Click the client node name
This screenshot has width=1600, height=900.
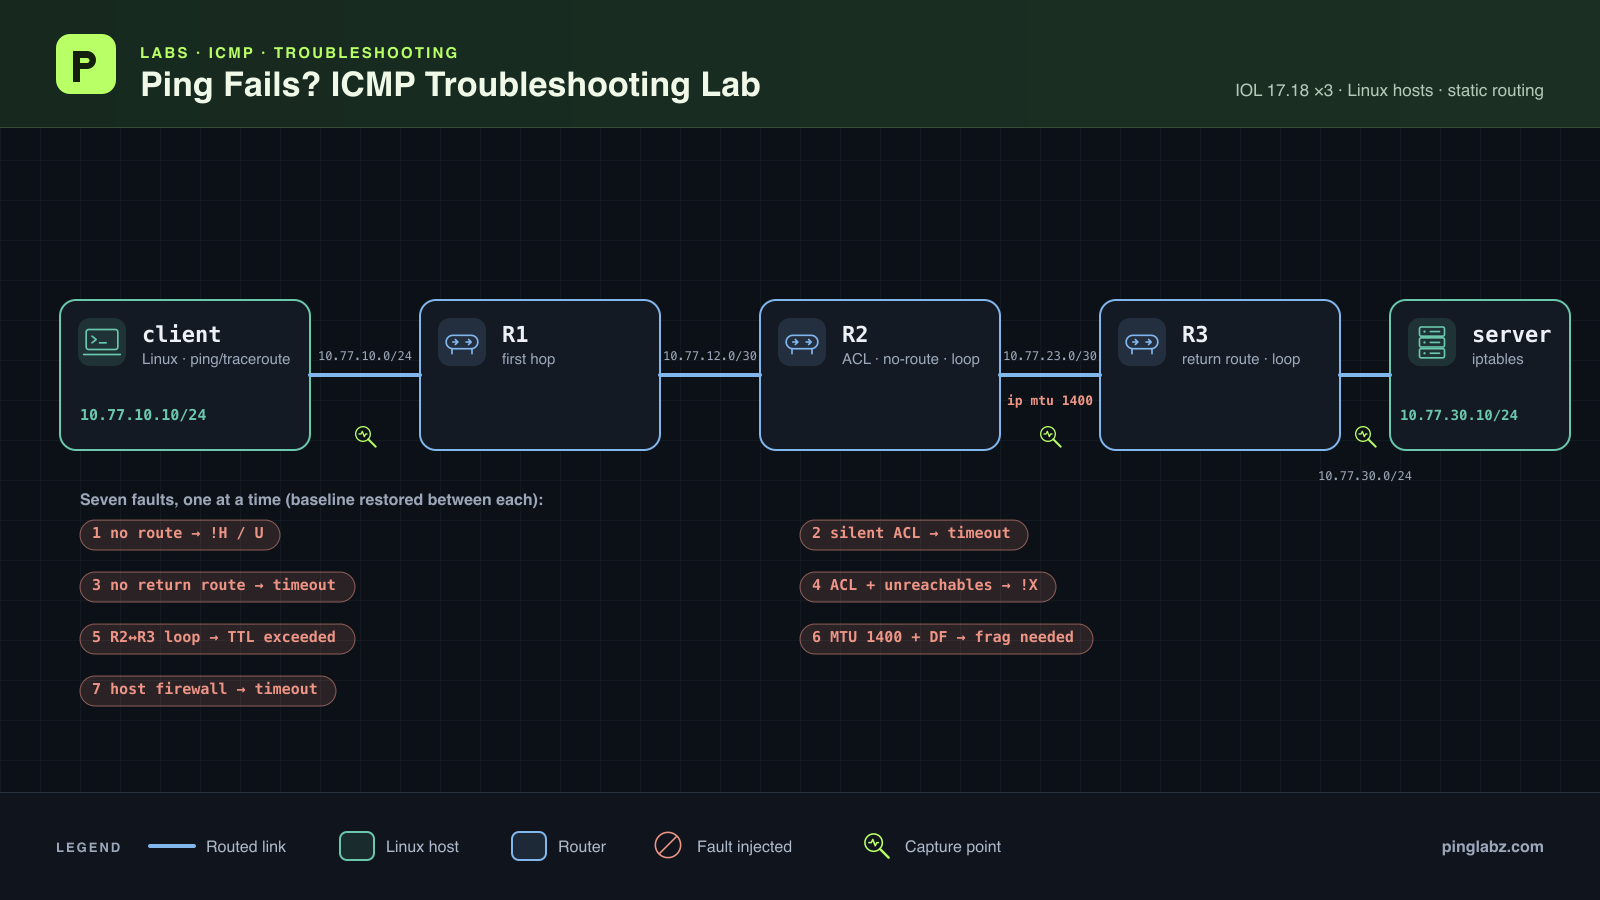(x=181, y=334)
